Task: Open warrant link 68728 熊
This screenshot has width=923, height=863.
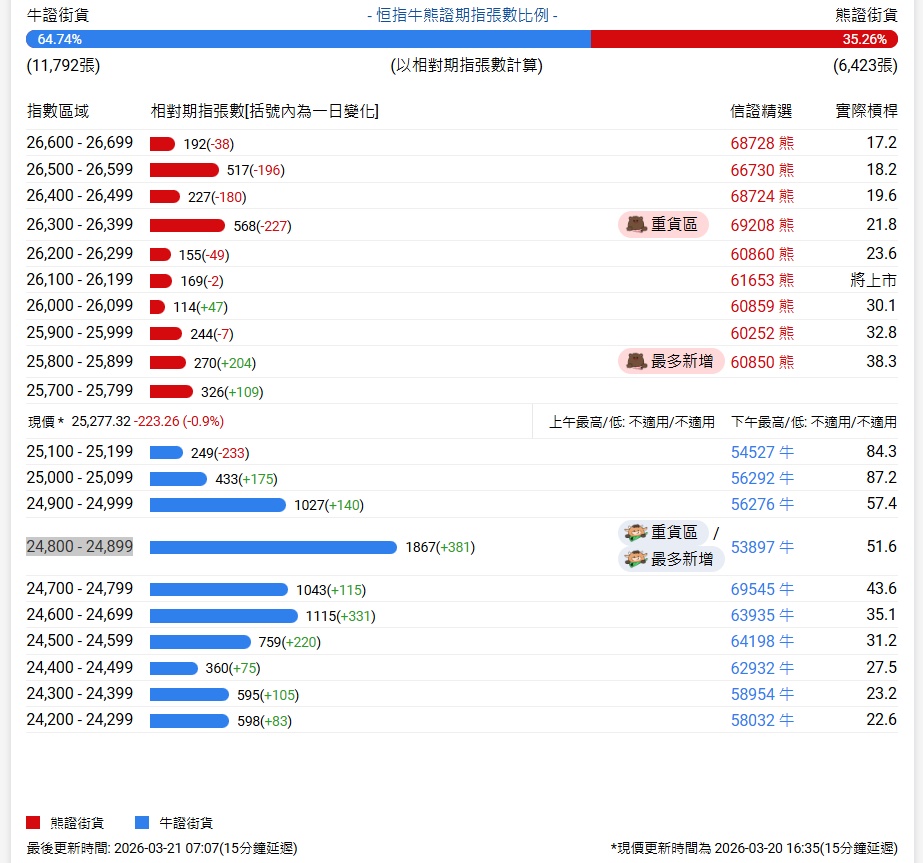Action: pyautogui.click(x=762, y=143)
